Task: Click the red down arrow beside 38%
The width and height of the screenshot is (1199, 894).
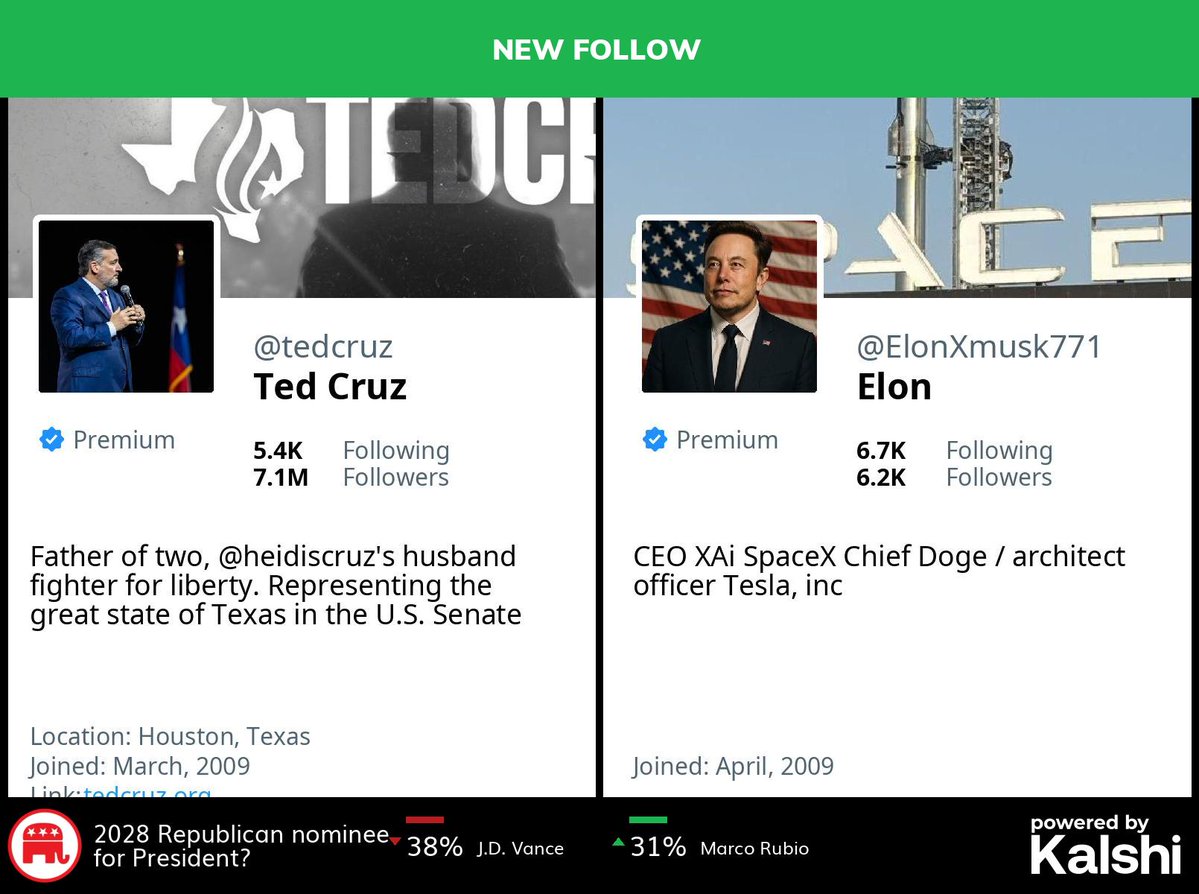Action: 396,840
